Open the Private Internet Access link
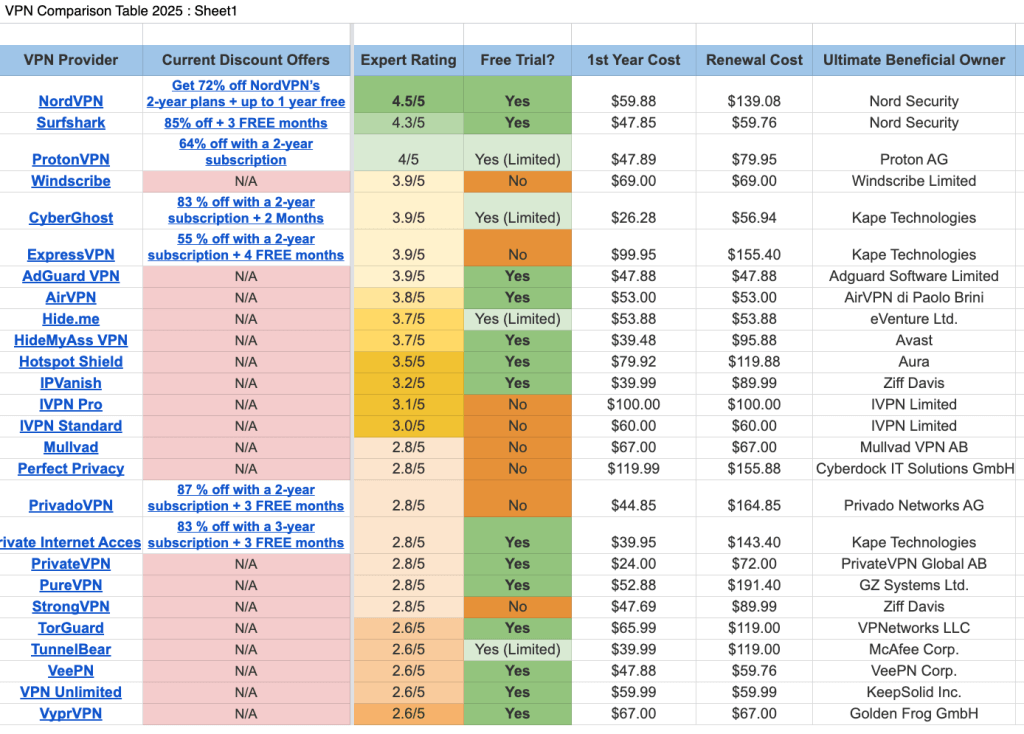The height and width of the screenshot is (734, 1024). (x=71, y=543)
